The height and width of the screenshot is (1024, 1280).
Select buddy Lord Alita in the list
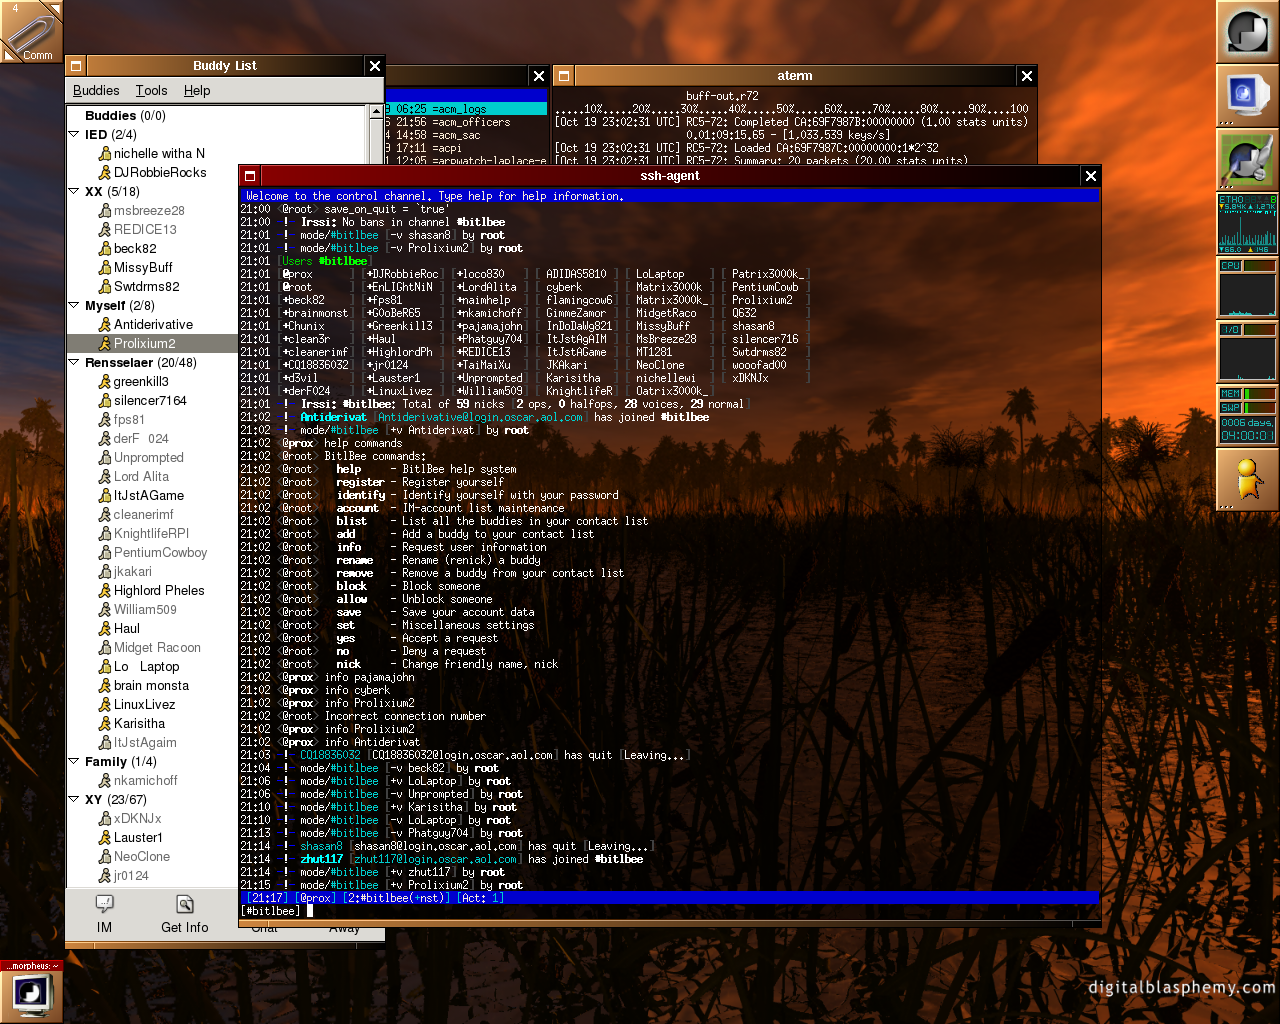[152, 477]
